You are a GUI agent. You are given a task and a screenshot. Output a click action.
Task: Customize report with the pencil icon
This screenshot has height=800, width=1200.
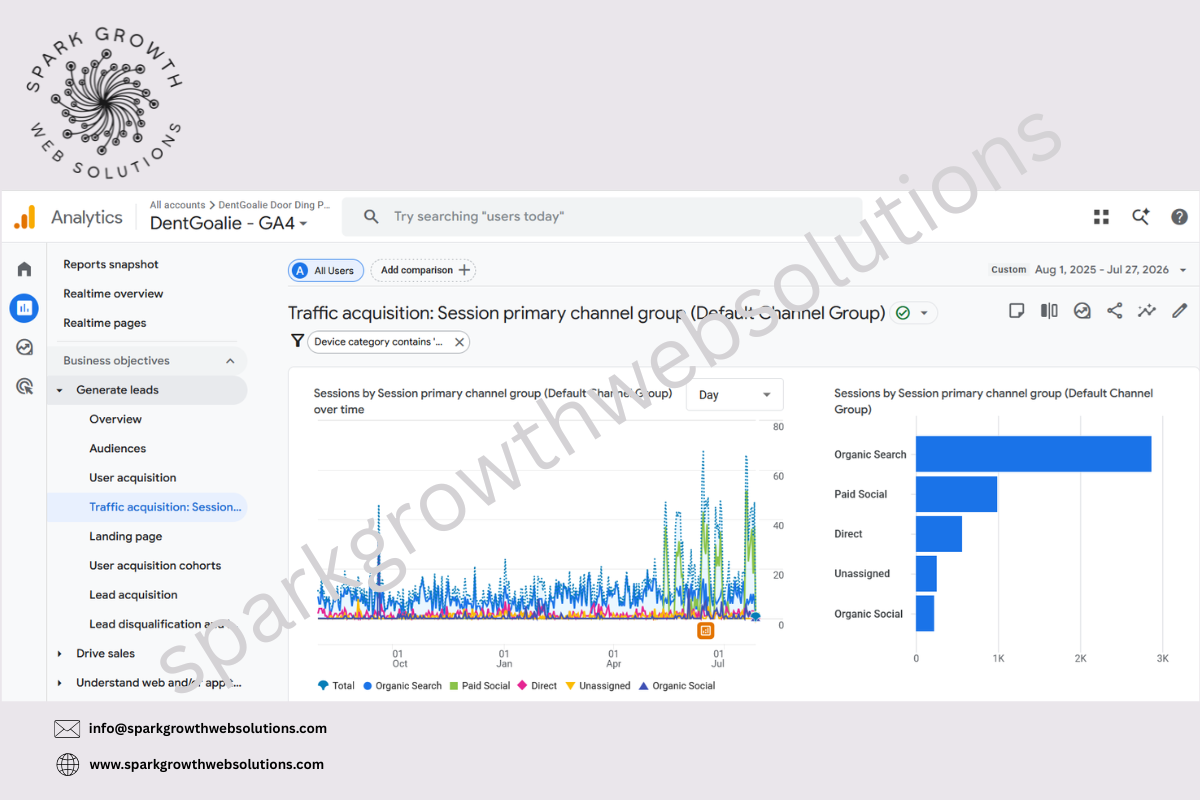coord(1179,311)
